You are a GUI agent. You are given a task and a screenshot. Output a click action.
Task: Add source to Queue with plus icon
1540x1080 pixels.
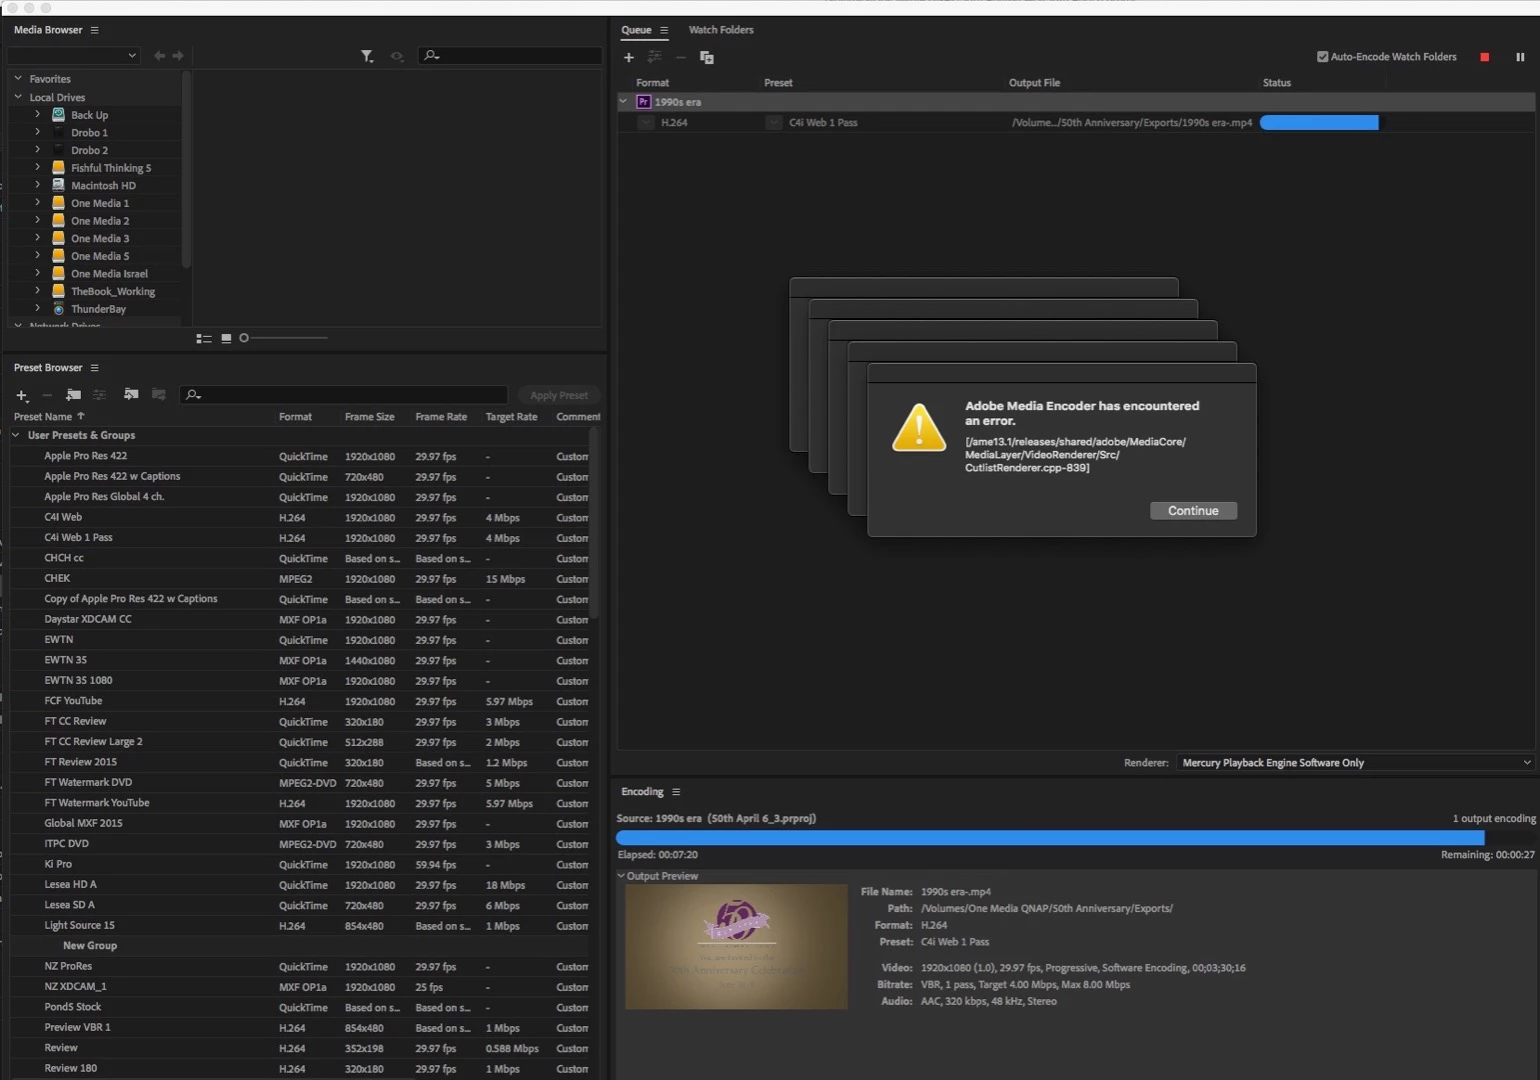point(629,57)
